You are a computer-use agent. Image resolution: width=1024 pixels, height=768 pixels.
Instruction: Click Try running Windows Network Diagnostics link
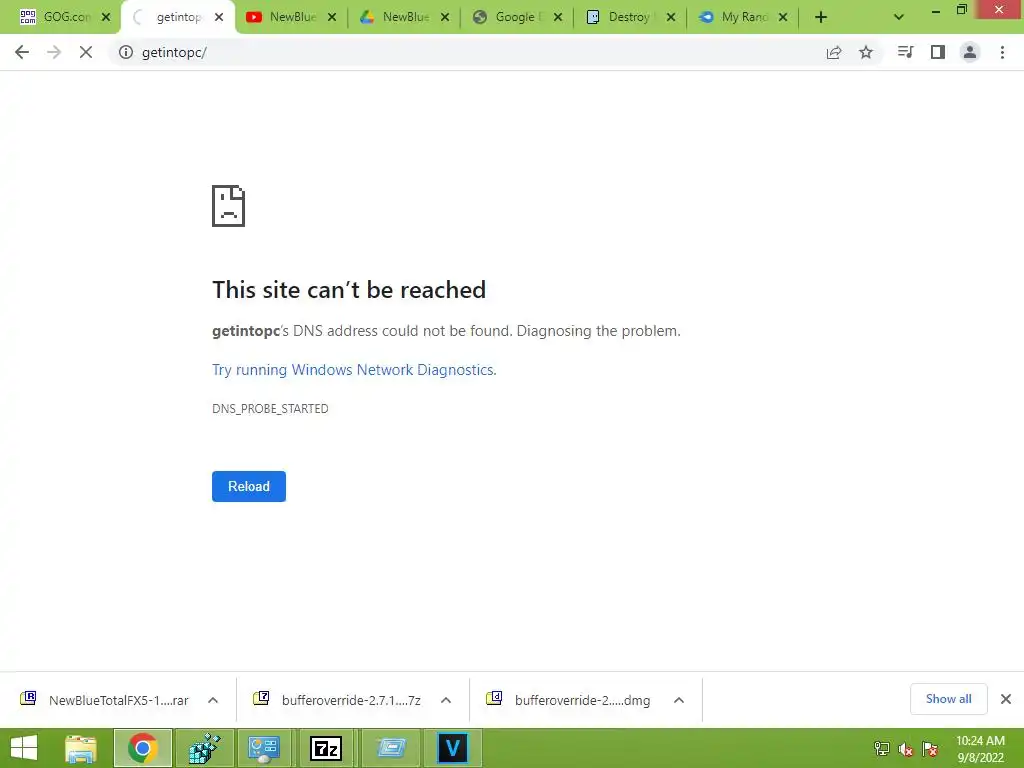354,370
